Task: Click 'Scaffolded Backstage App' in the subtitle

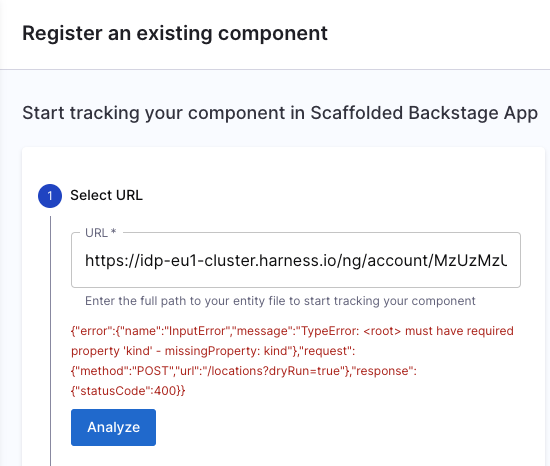Action: pyautogui.click(x=424, y=113)
